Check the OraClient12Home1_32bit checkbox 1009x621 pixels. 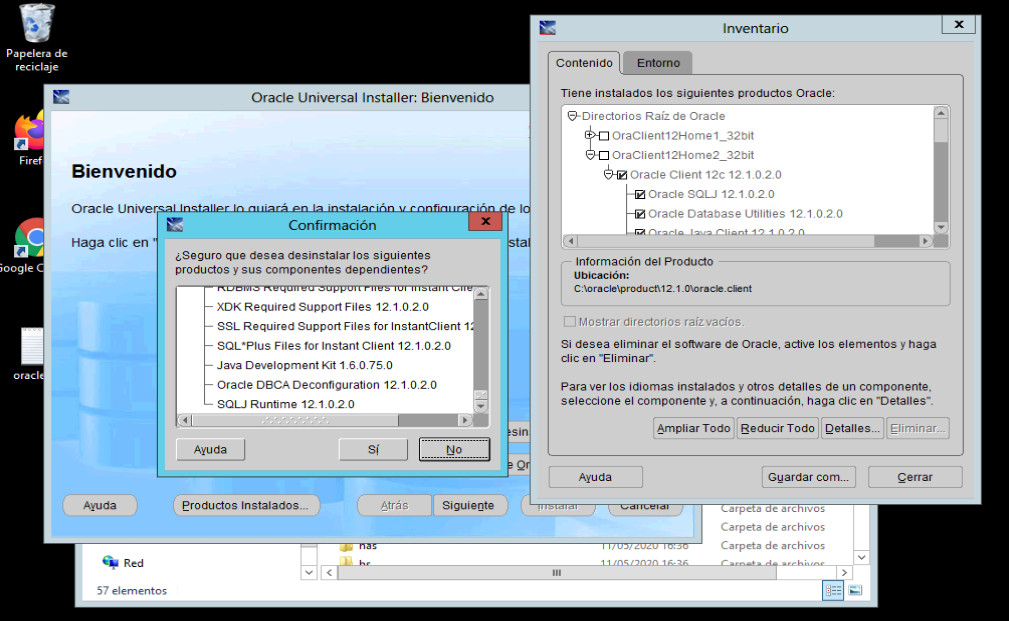(602, 135)
